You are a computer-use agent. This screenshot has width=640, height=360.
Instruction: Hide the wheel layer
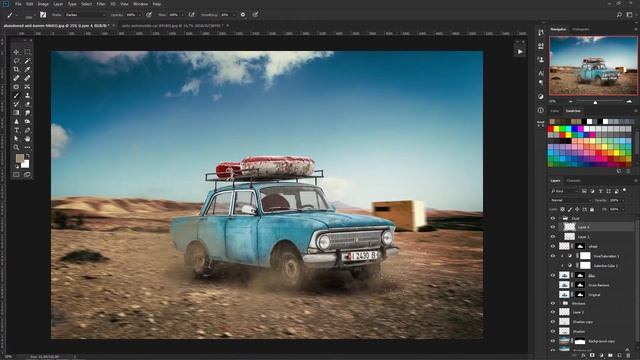click(x=553, y=246)
